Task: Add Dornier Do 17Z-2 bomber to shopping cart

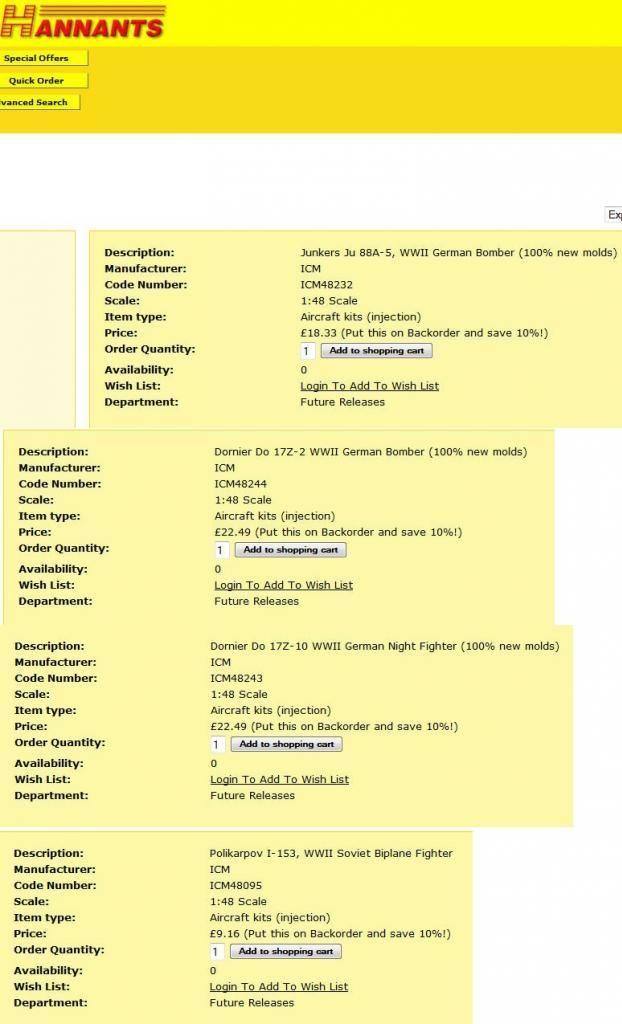Action: [x=290, y=550]
